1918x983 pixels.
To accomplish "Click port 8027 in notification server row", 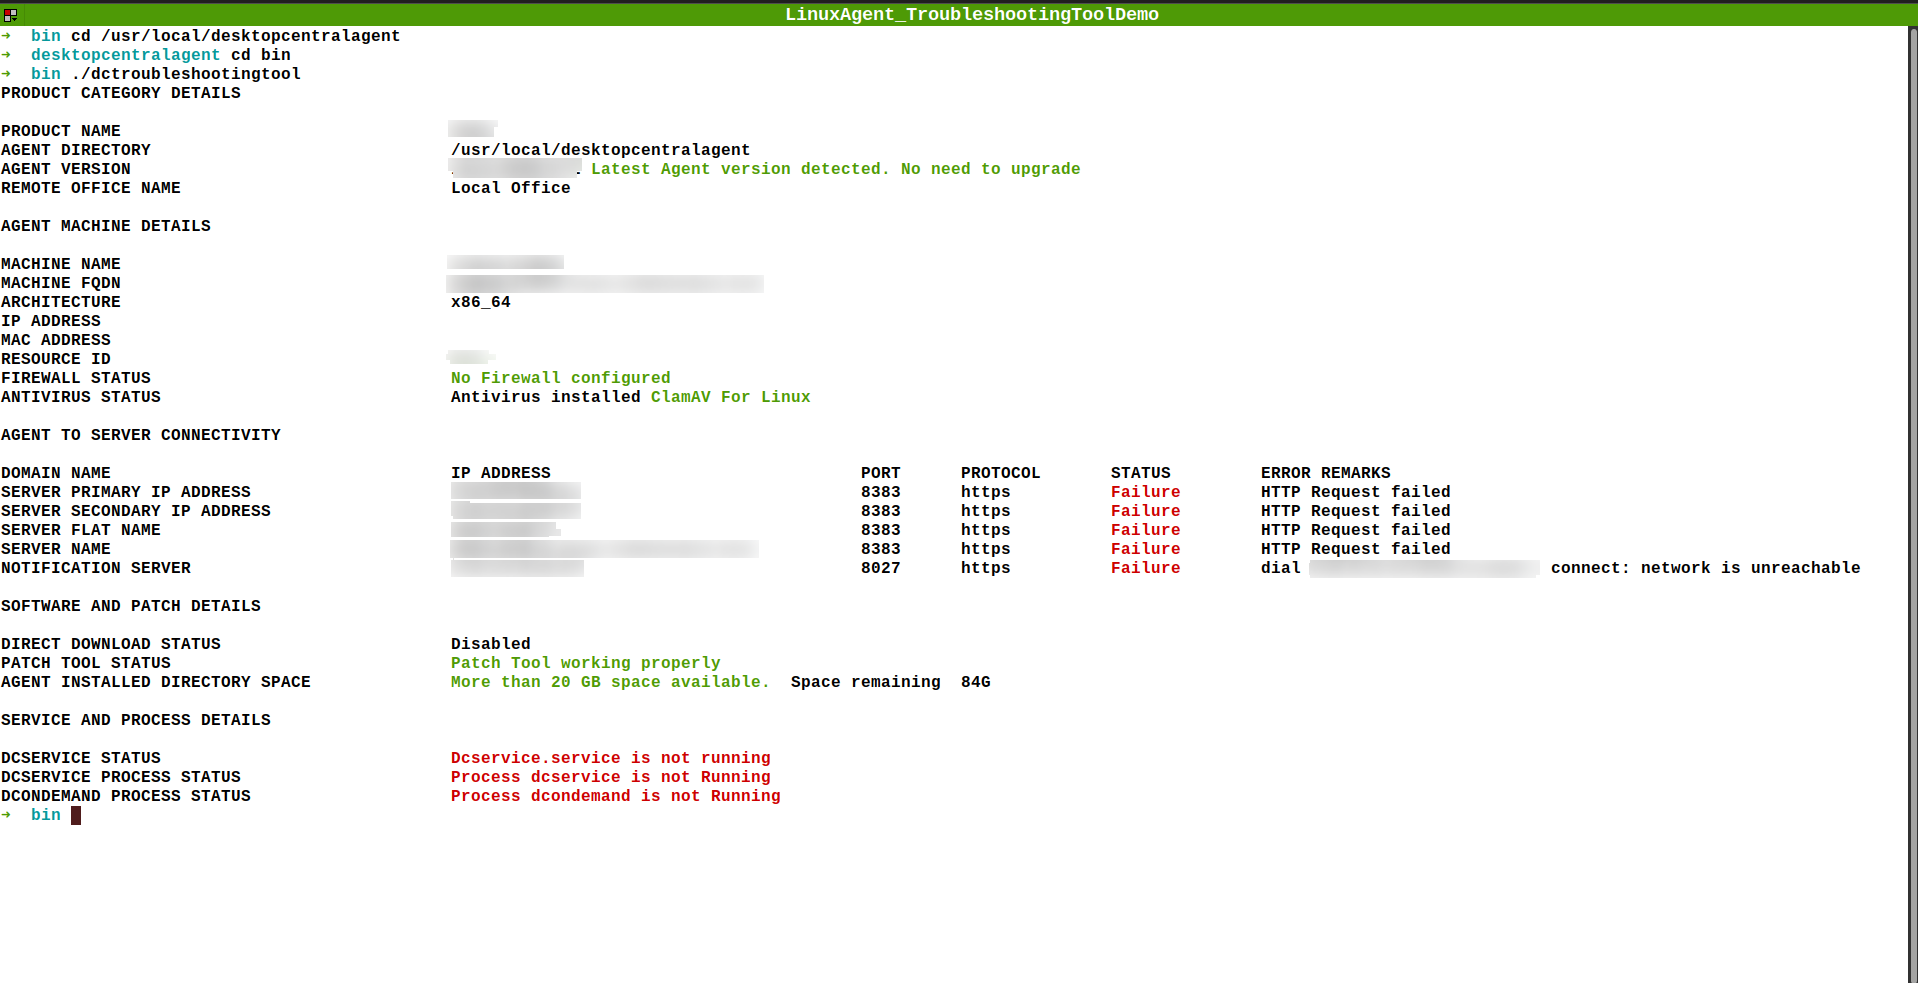I will tap(880, 568).
